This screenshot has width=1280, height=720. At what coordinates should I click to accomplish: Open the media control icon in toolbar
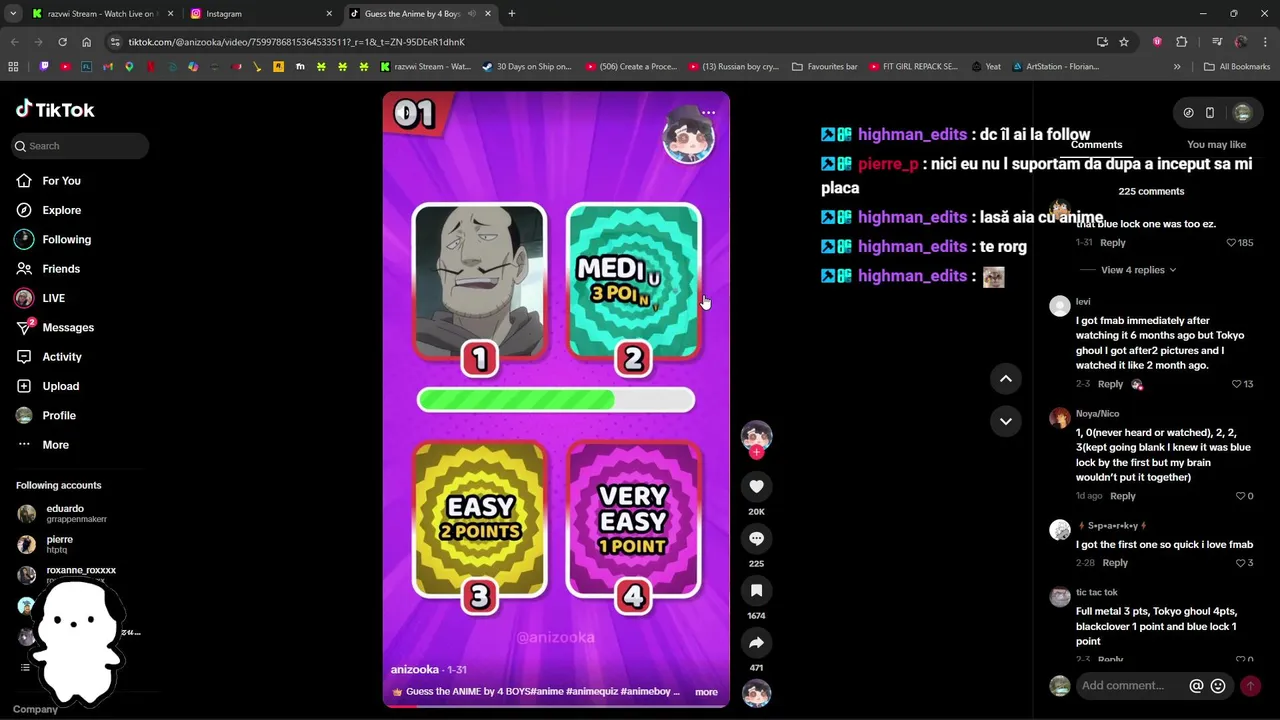[x=1217, y=42]
